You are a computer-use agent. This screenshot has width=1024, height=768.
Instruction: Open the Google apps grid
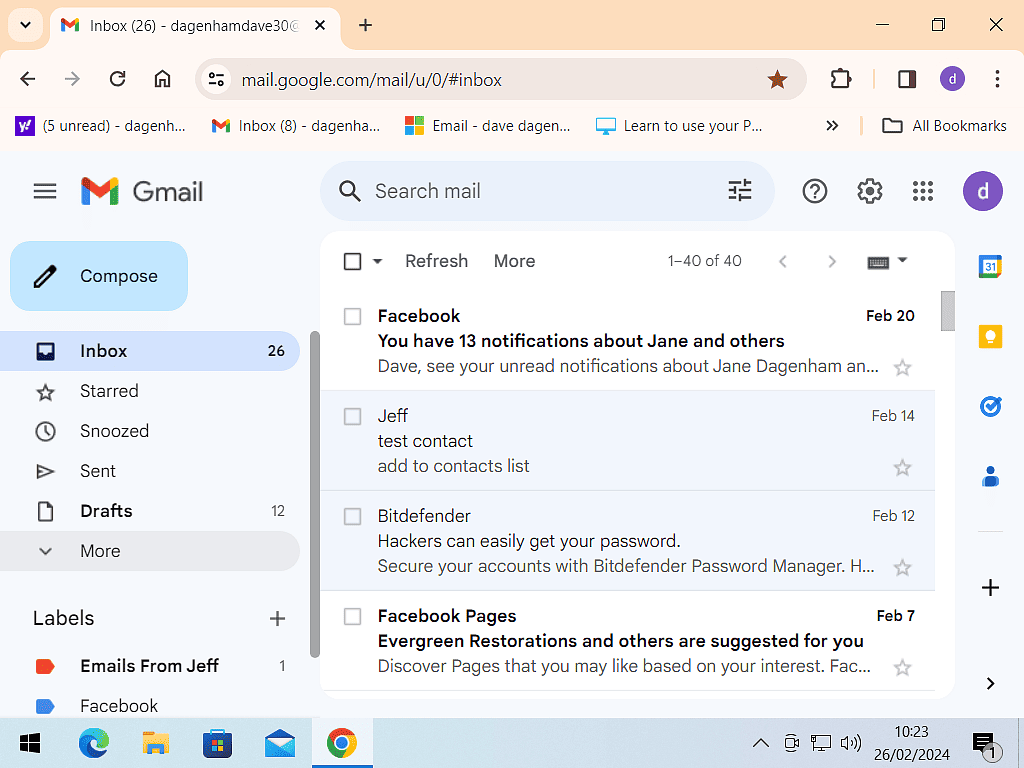(923, 191)
